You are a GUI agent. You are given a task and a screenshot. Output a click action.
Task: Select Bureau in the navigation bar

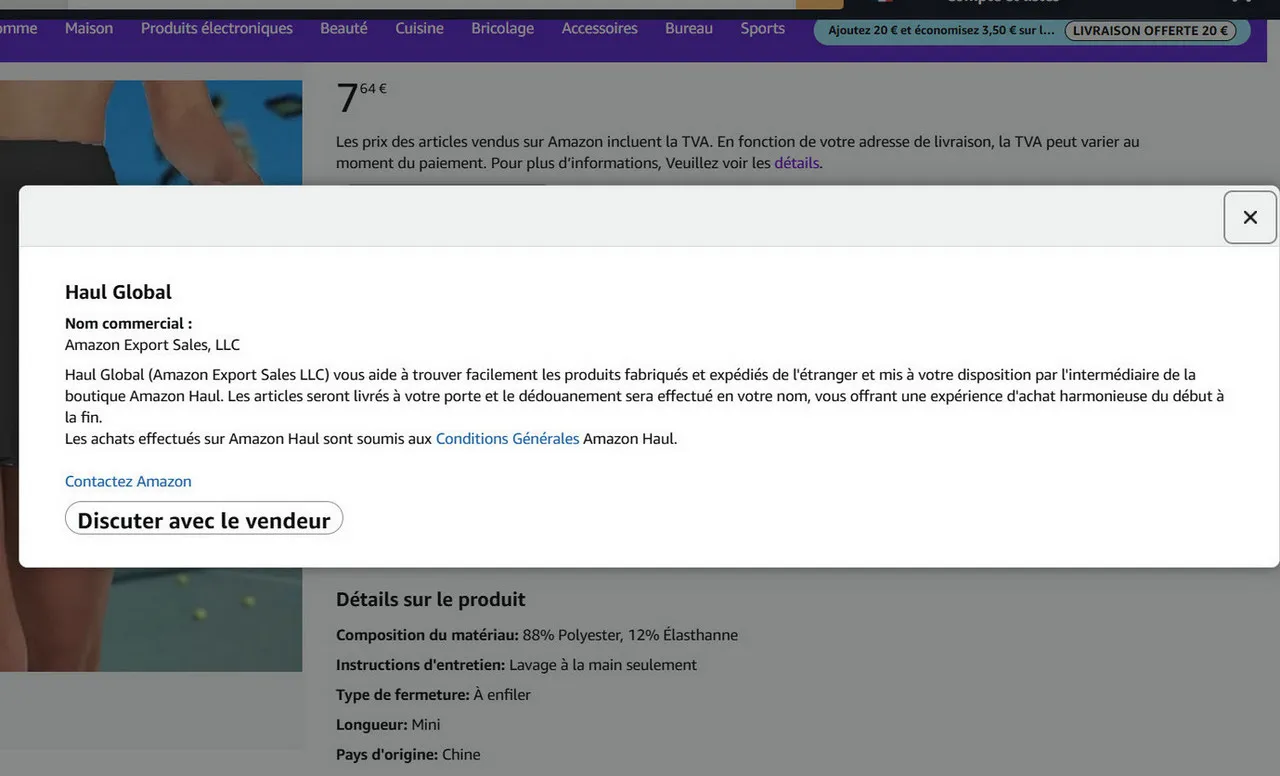pos(689,28)
